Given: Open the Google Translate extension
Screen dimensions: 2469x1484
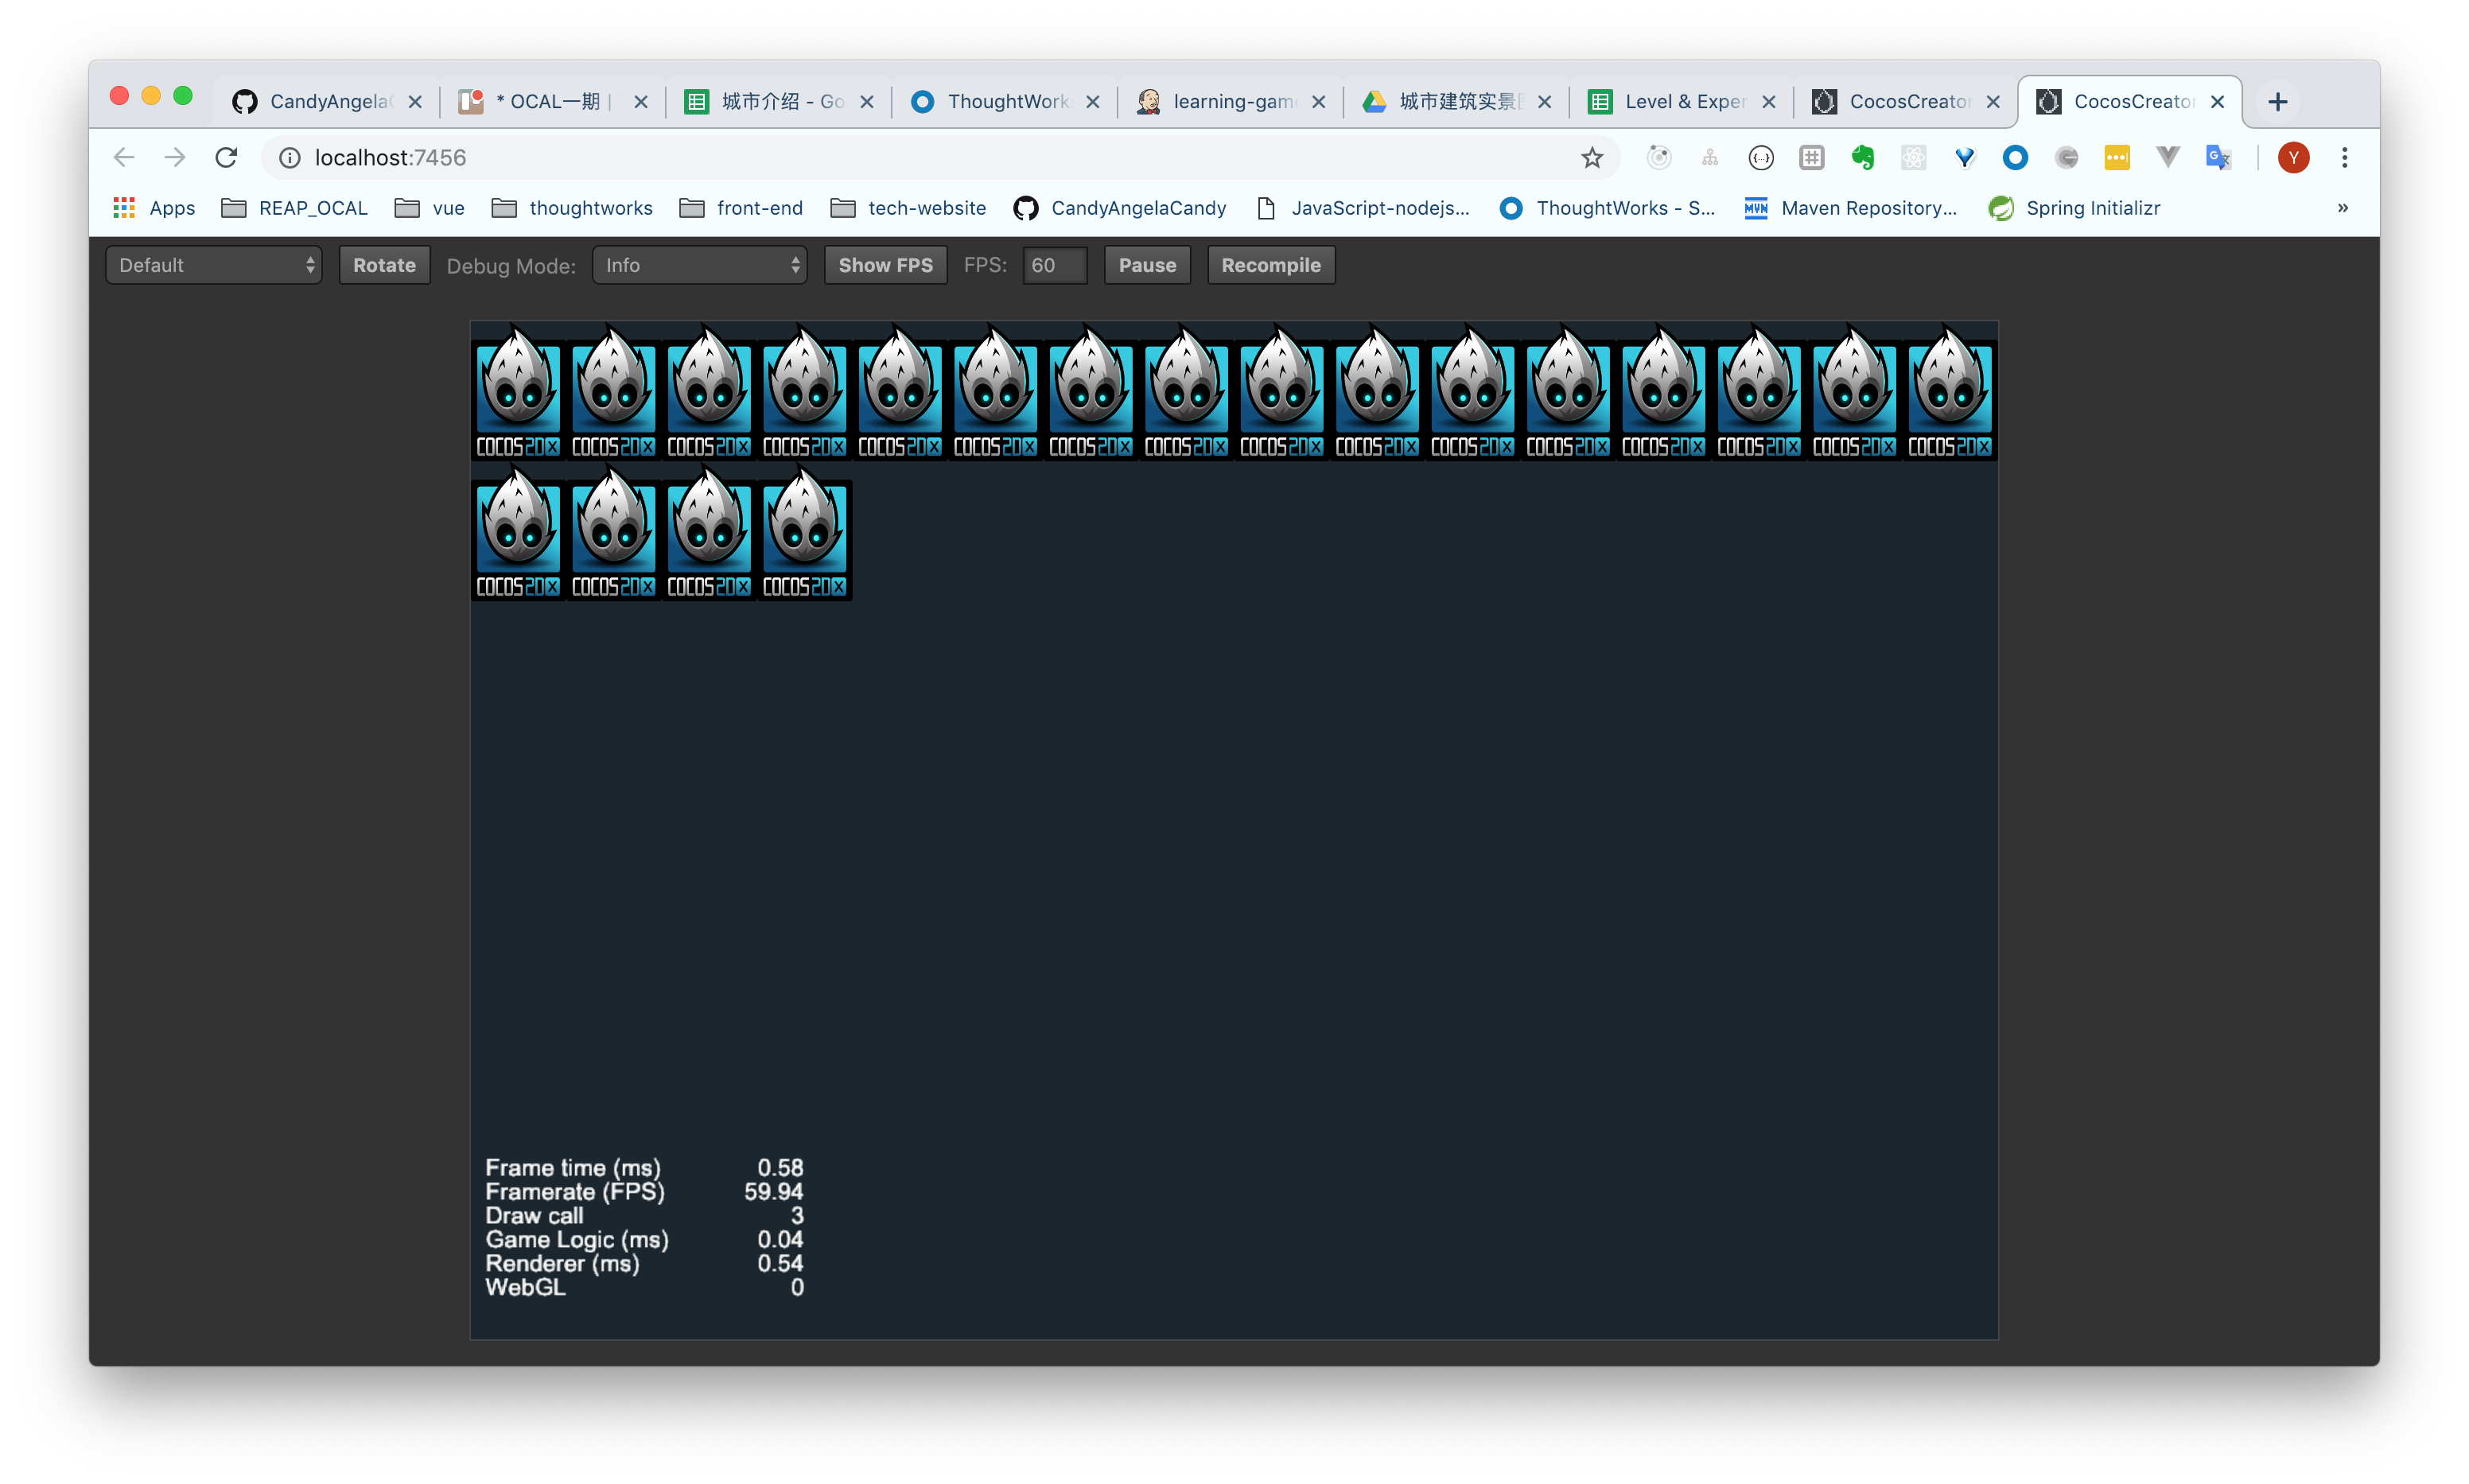Looking at the screenshot, I should 2218,157.
